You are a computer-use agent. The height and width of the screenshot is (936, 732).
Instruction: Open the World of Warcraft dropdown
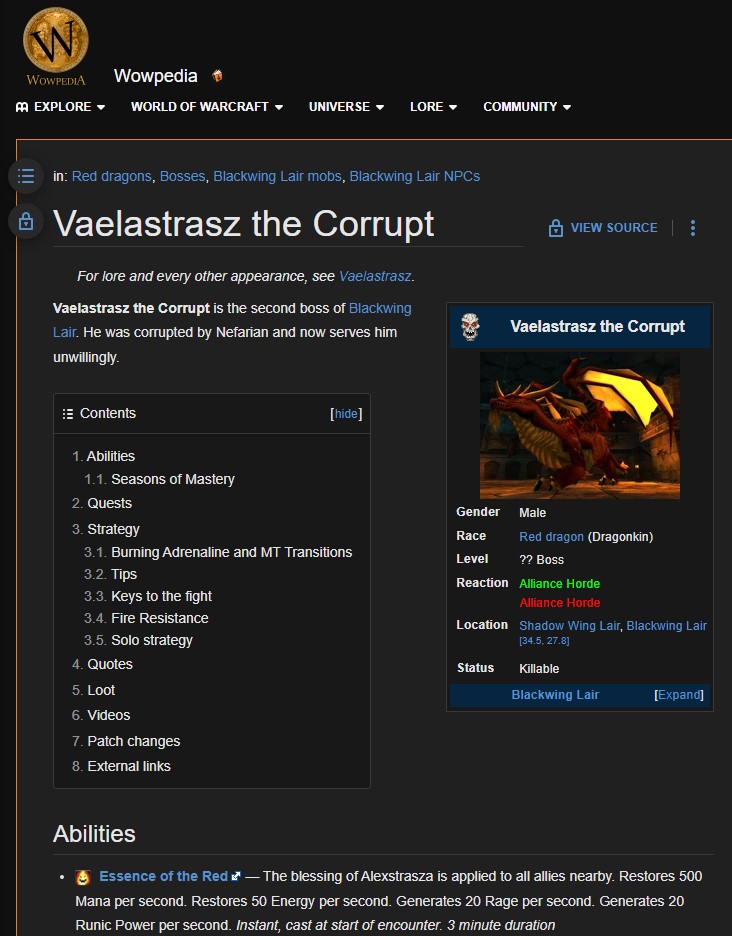pos(206,107)
